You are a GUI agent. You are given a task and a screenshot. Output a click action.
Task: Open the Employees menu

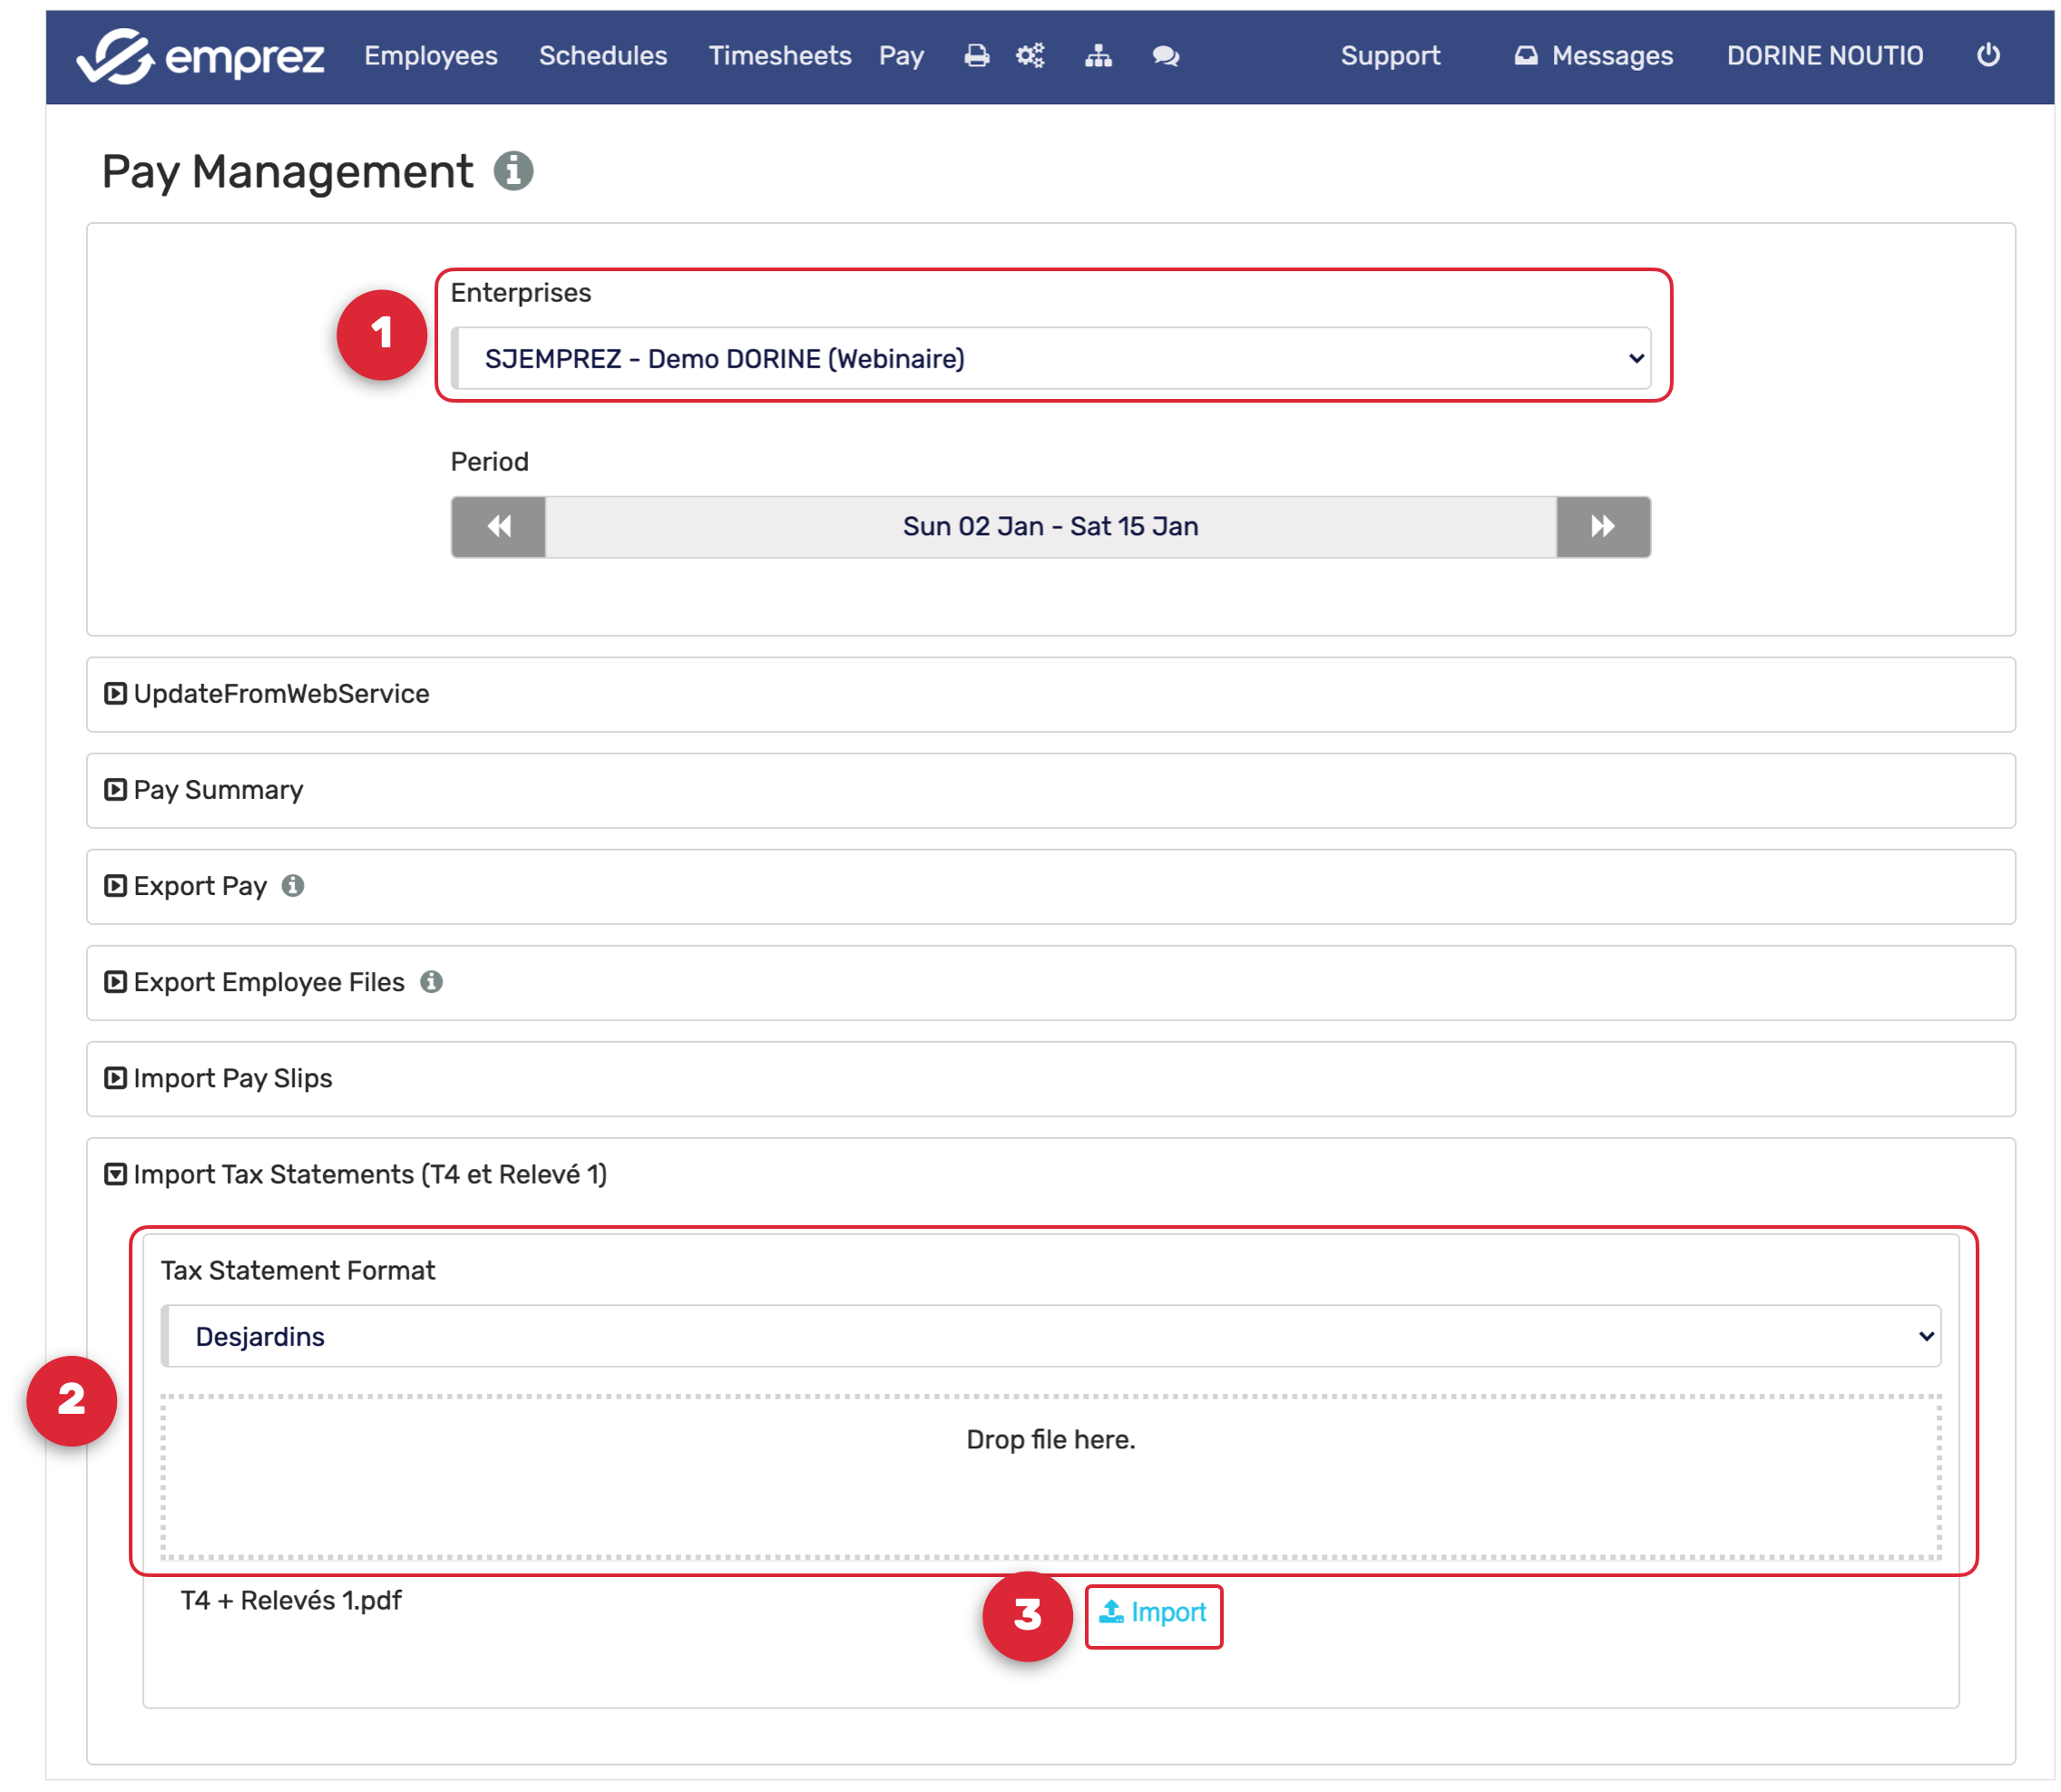pos(430,56)
